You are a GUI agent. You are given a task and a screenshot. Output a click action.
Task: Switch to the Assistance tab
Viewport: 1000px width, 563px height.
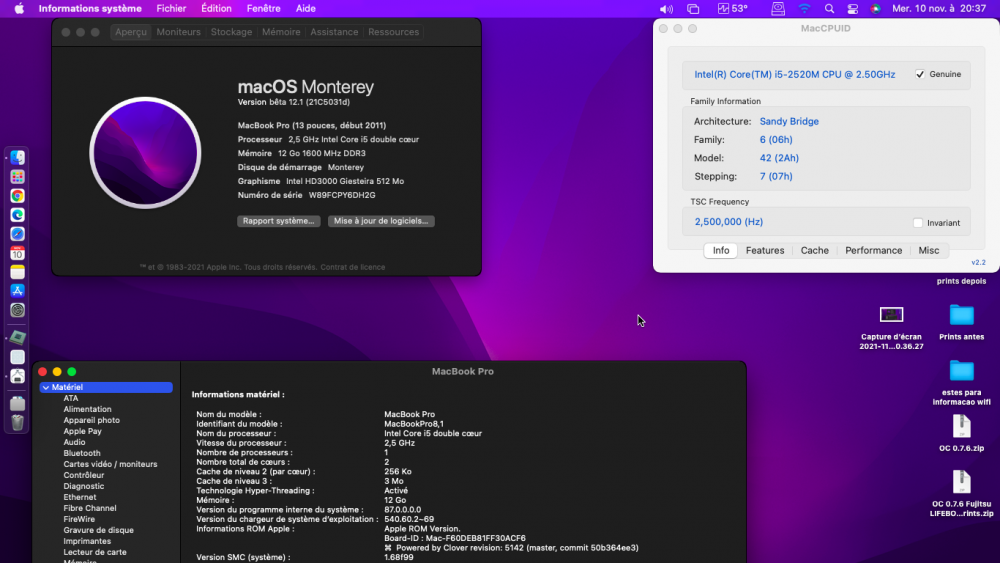click(x=334, y=32)
